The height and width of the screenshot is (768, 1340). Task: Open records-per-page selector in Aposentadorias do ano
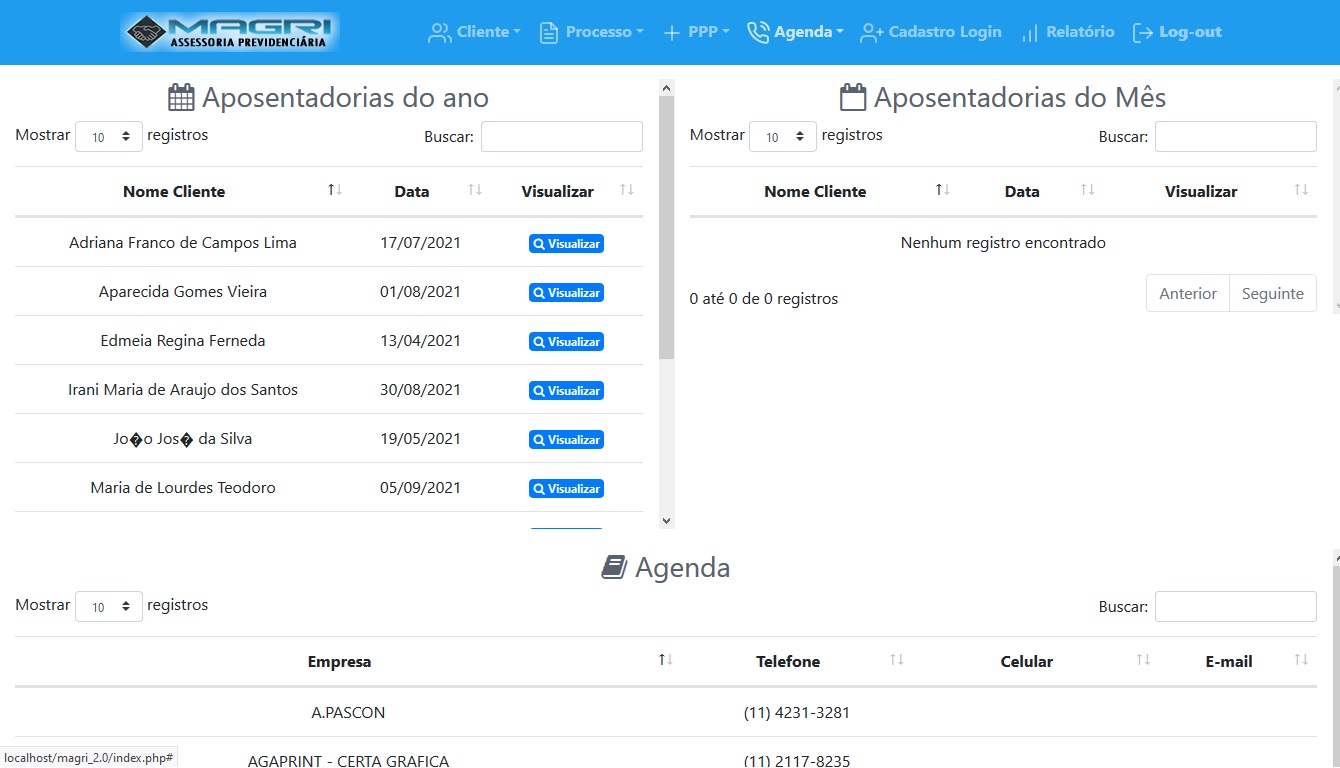[109, 137]
